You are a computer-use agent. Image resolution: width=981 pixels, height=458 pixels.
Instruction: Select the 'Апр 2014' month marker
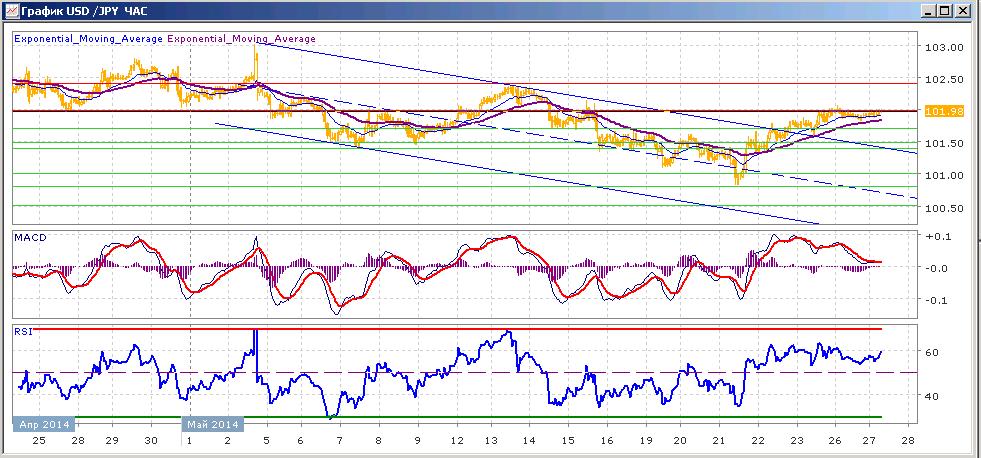click(44, 424)
